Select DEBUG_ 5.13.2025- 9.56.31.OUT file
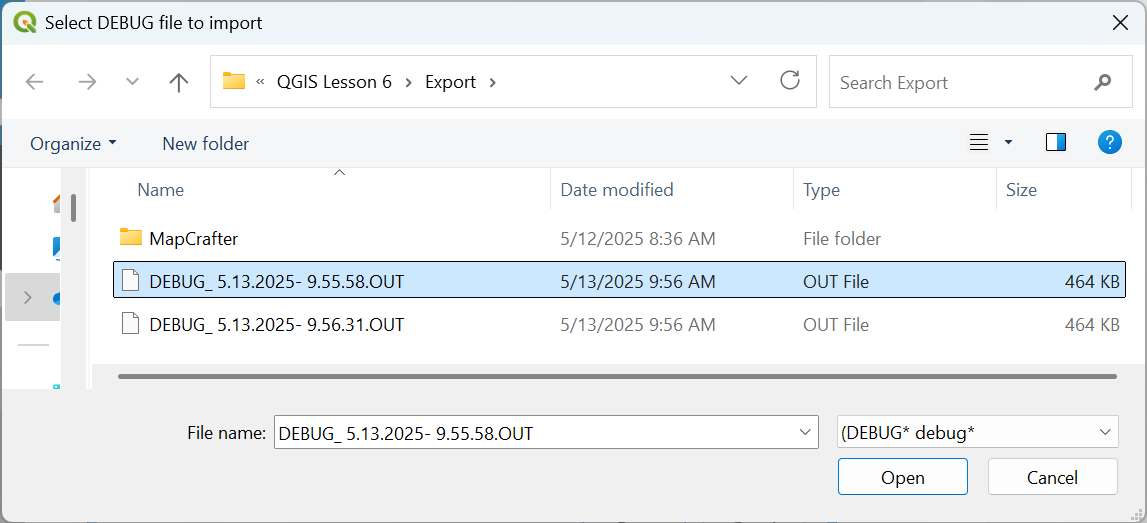Viewport: 1147px width, 523px height. pos(276,325)
